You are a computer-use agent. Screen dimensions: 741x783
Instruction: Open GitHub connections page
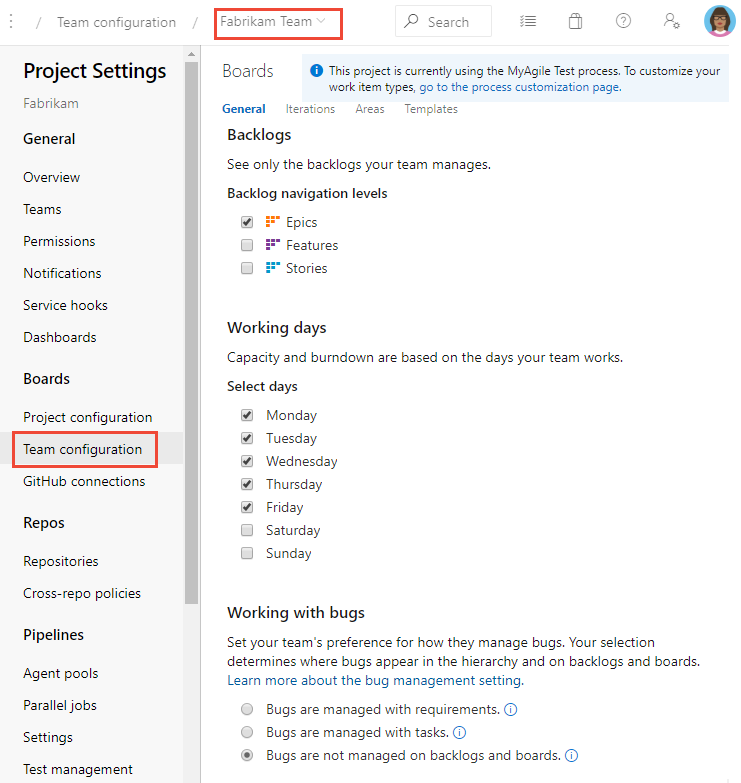tap(84, 481)
